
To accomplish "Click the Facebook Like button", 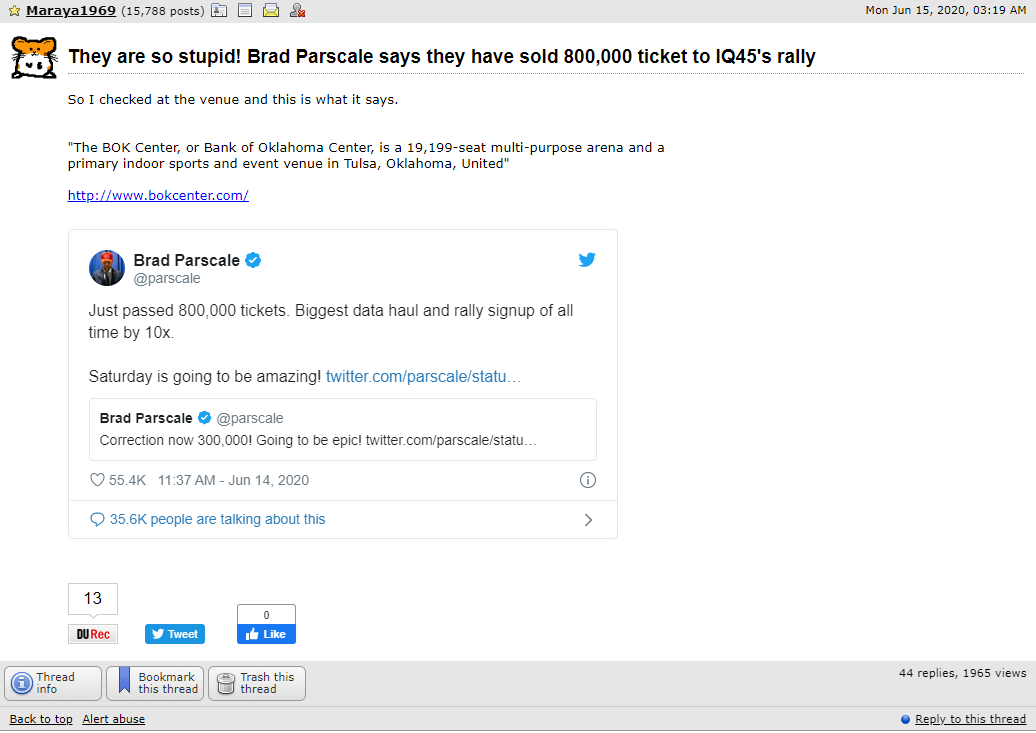I will coord(266,634).
